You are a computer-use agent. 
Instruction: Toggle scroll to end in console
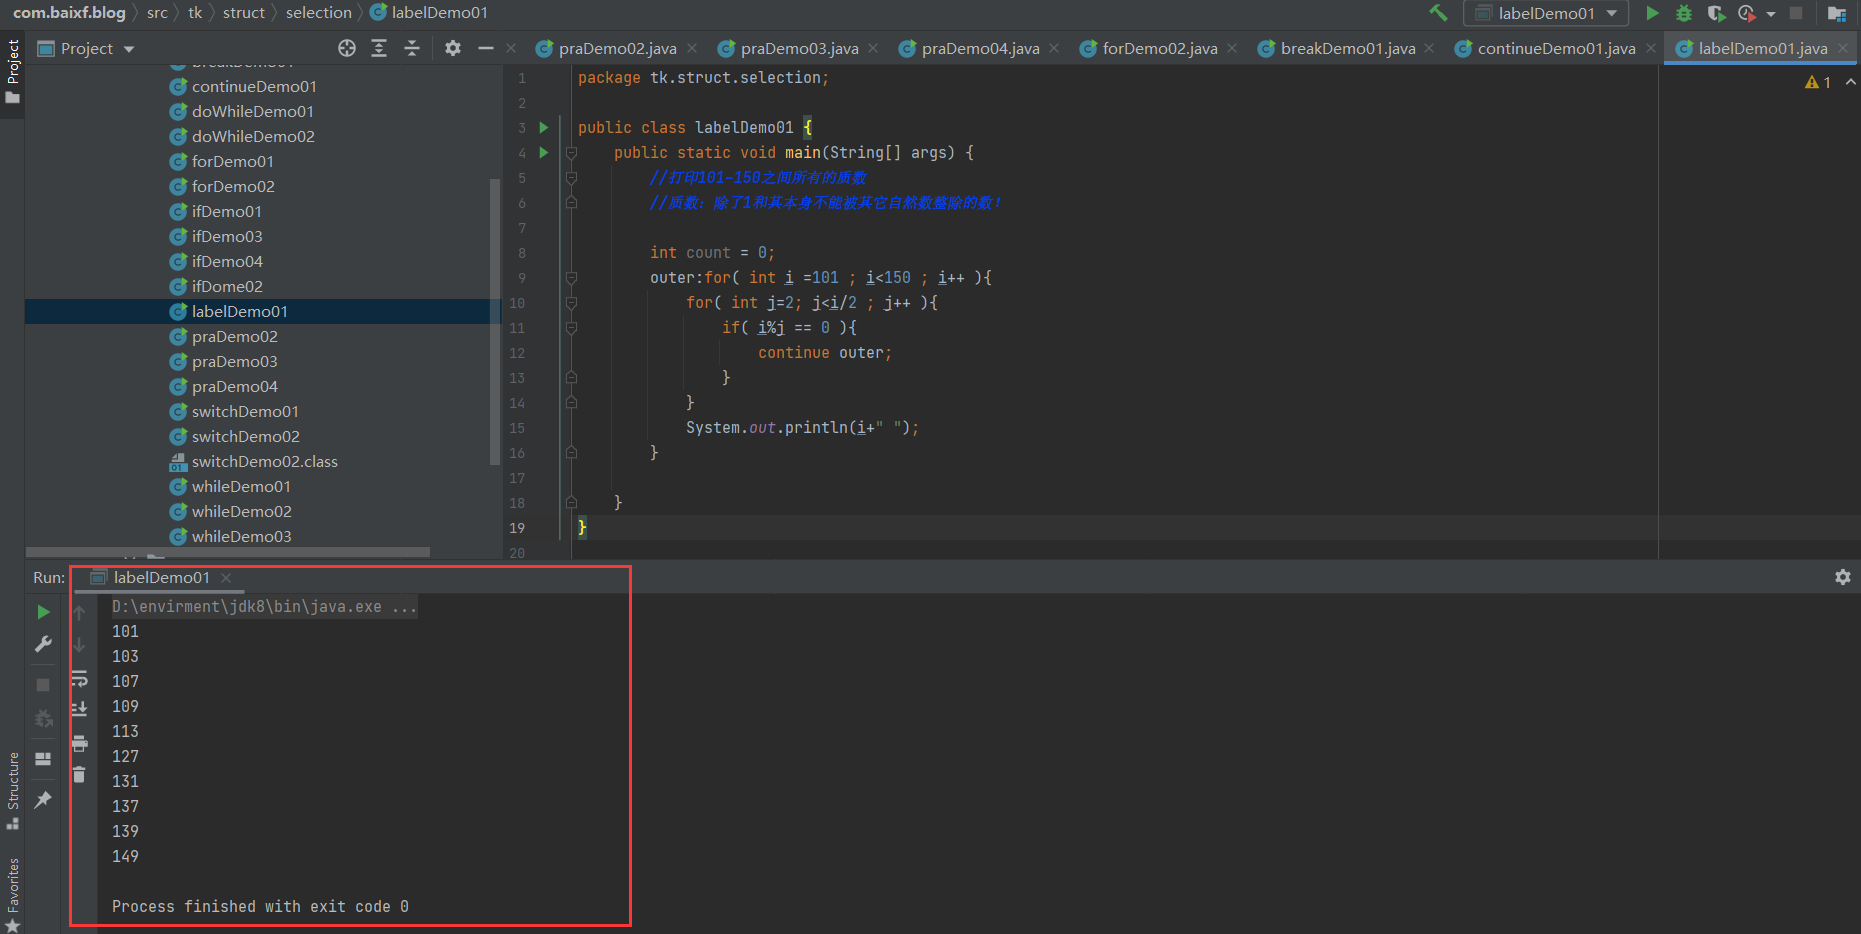79,709
